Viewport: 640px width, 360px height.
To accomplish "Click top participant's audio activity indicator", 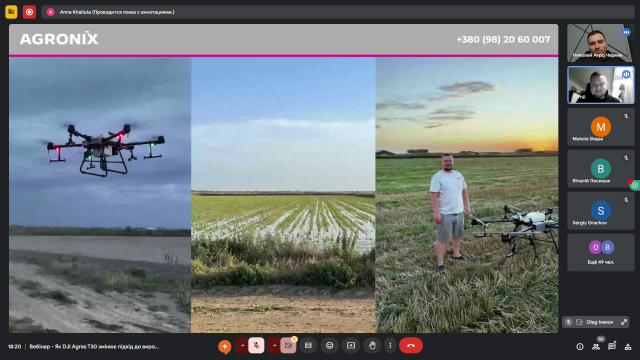I will click(626, 32).
